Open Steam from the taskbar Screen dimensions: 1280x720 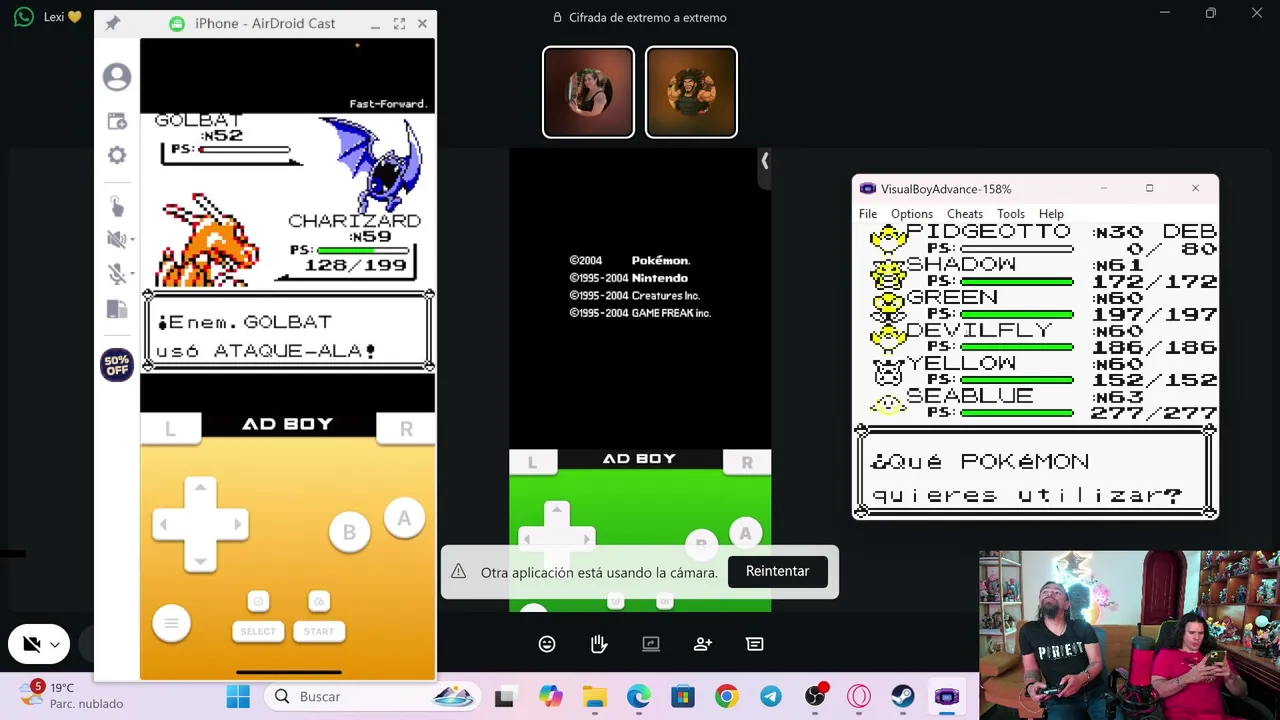[902, 697]
